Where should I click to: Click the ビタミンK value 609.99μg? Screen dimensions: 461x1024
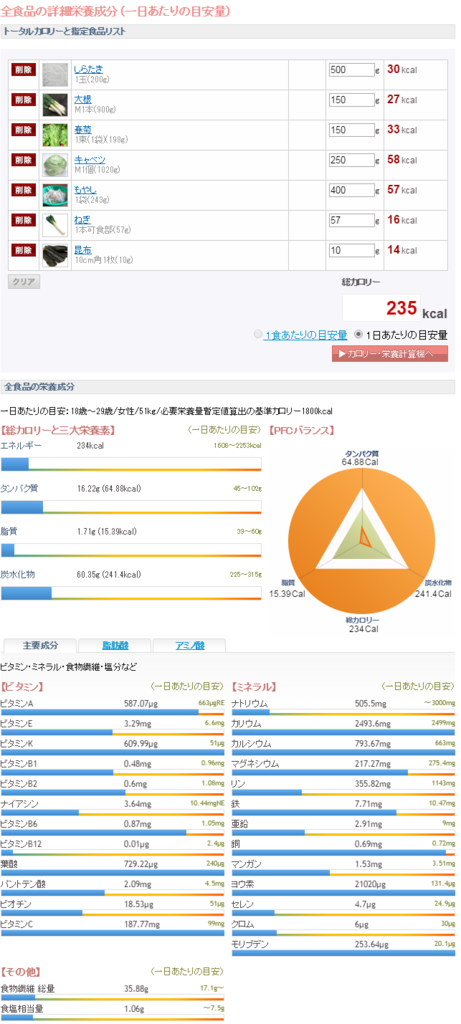click(143, 743)
